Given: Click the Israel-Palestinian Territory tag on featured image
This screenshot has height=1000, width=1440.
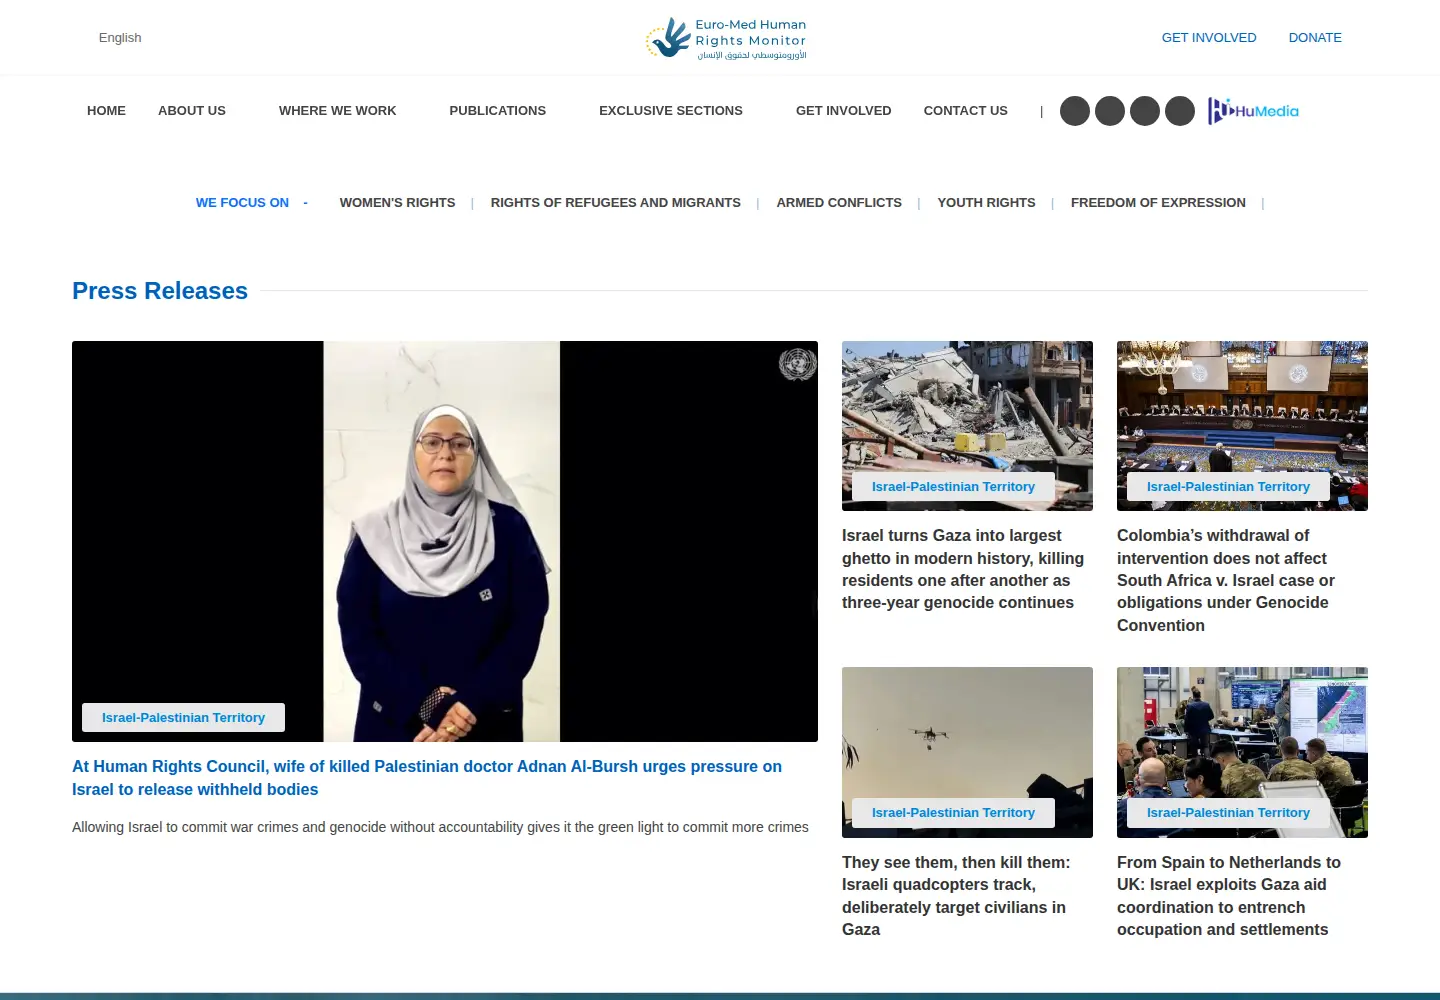Looking at the screenshot, I should coord(183,718).
